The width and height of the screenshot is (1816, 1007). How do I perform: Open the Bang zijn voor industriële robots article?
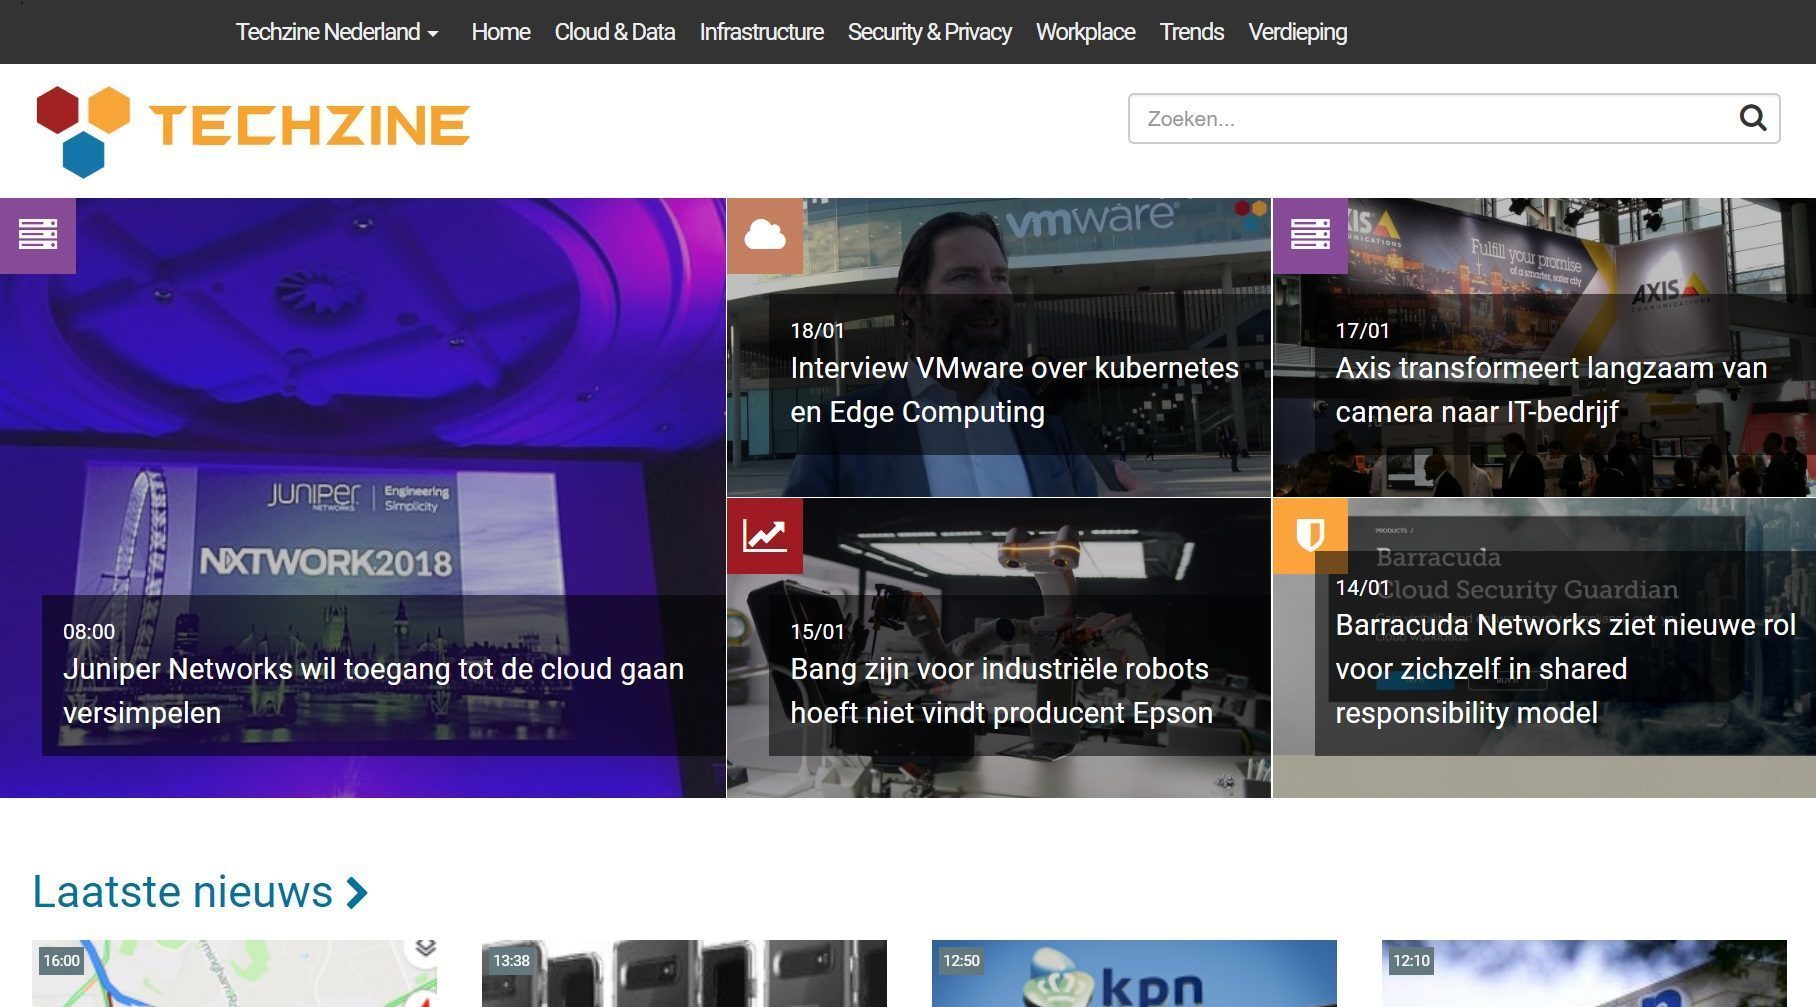[x=1001, y=691]
